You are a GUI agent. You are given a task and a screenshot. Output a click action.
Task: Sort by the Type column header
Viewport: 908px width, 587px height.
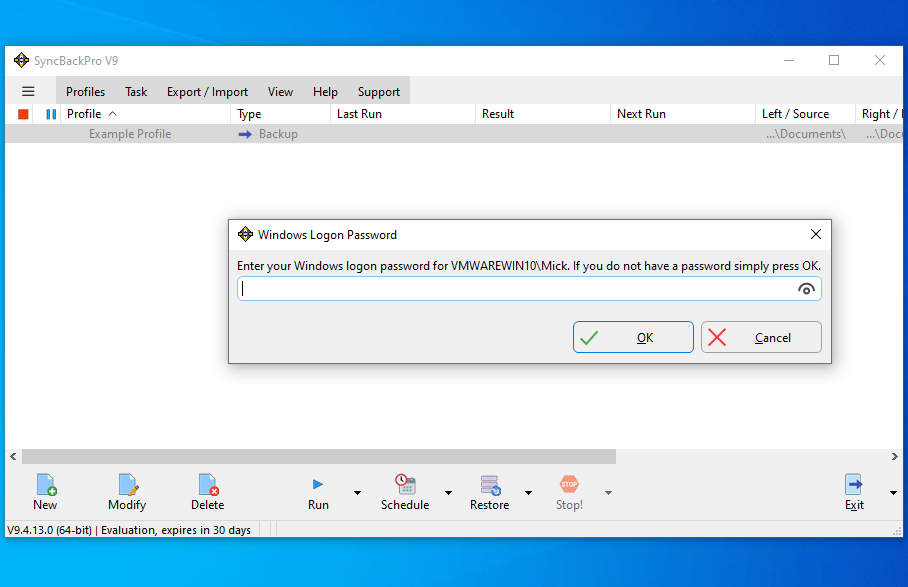tap(281, 114)
